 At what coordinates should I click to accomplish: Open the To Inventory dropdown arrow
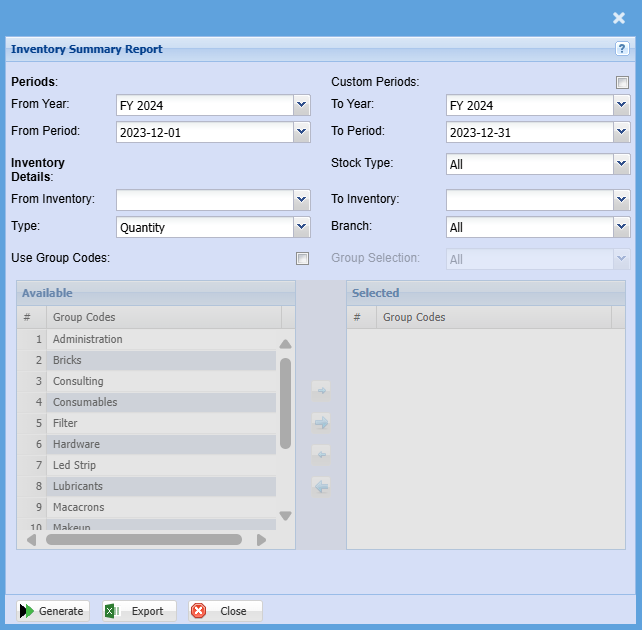coord(622,200)
